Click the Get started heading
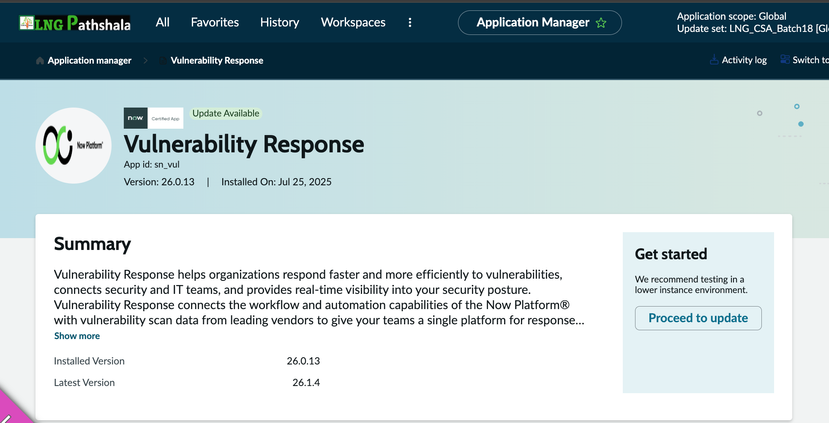829x423 pixels. tap(671, 254)
